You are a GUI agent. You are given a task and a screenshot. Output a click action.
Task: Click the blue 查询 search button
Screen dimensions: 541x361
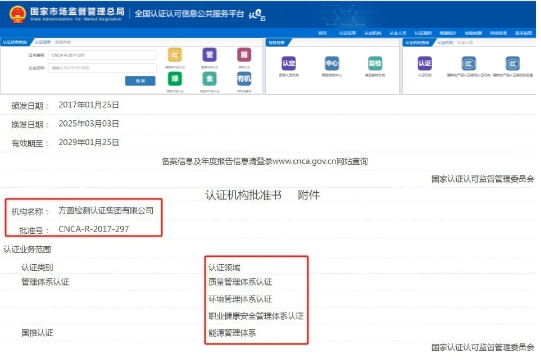[x=140, y=81]
